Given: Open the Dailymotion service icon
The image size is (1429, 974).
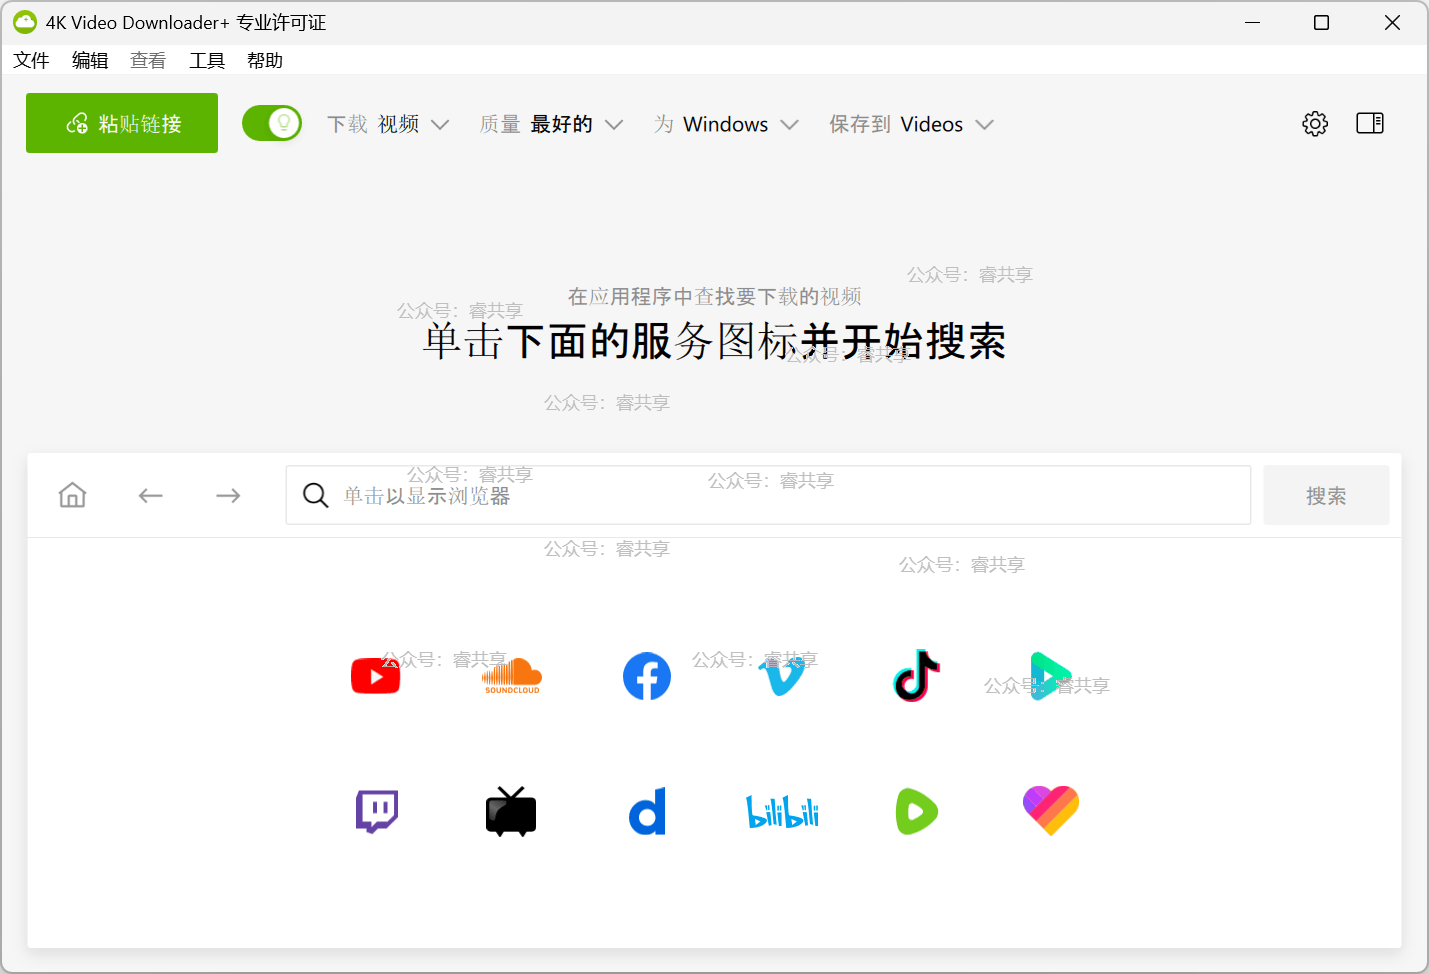Looking at the screenshot, I should click(x=647, y=811).
